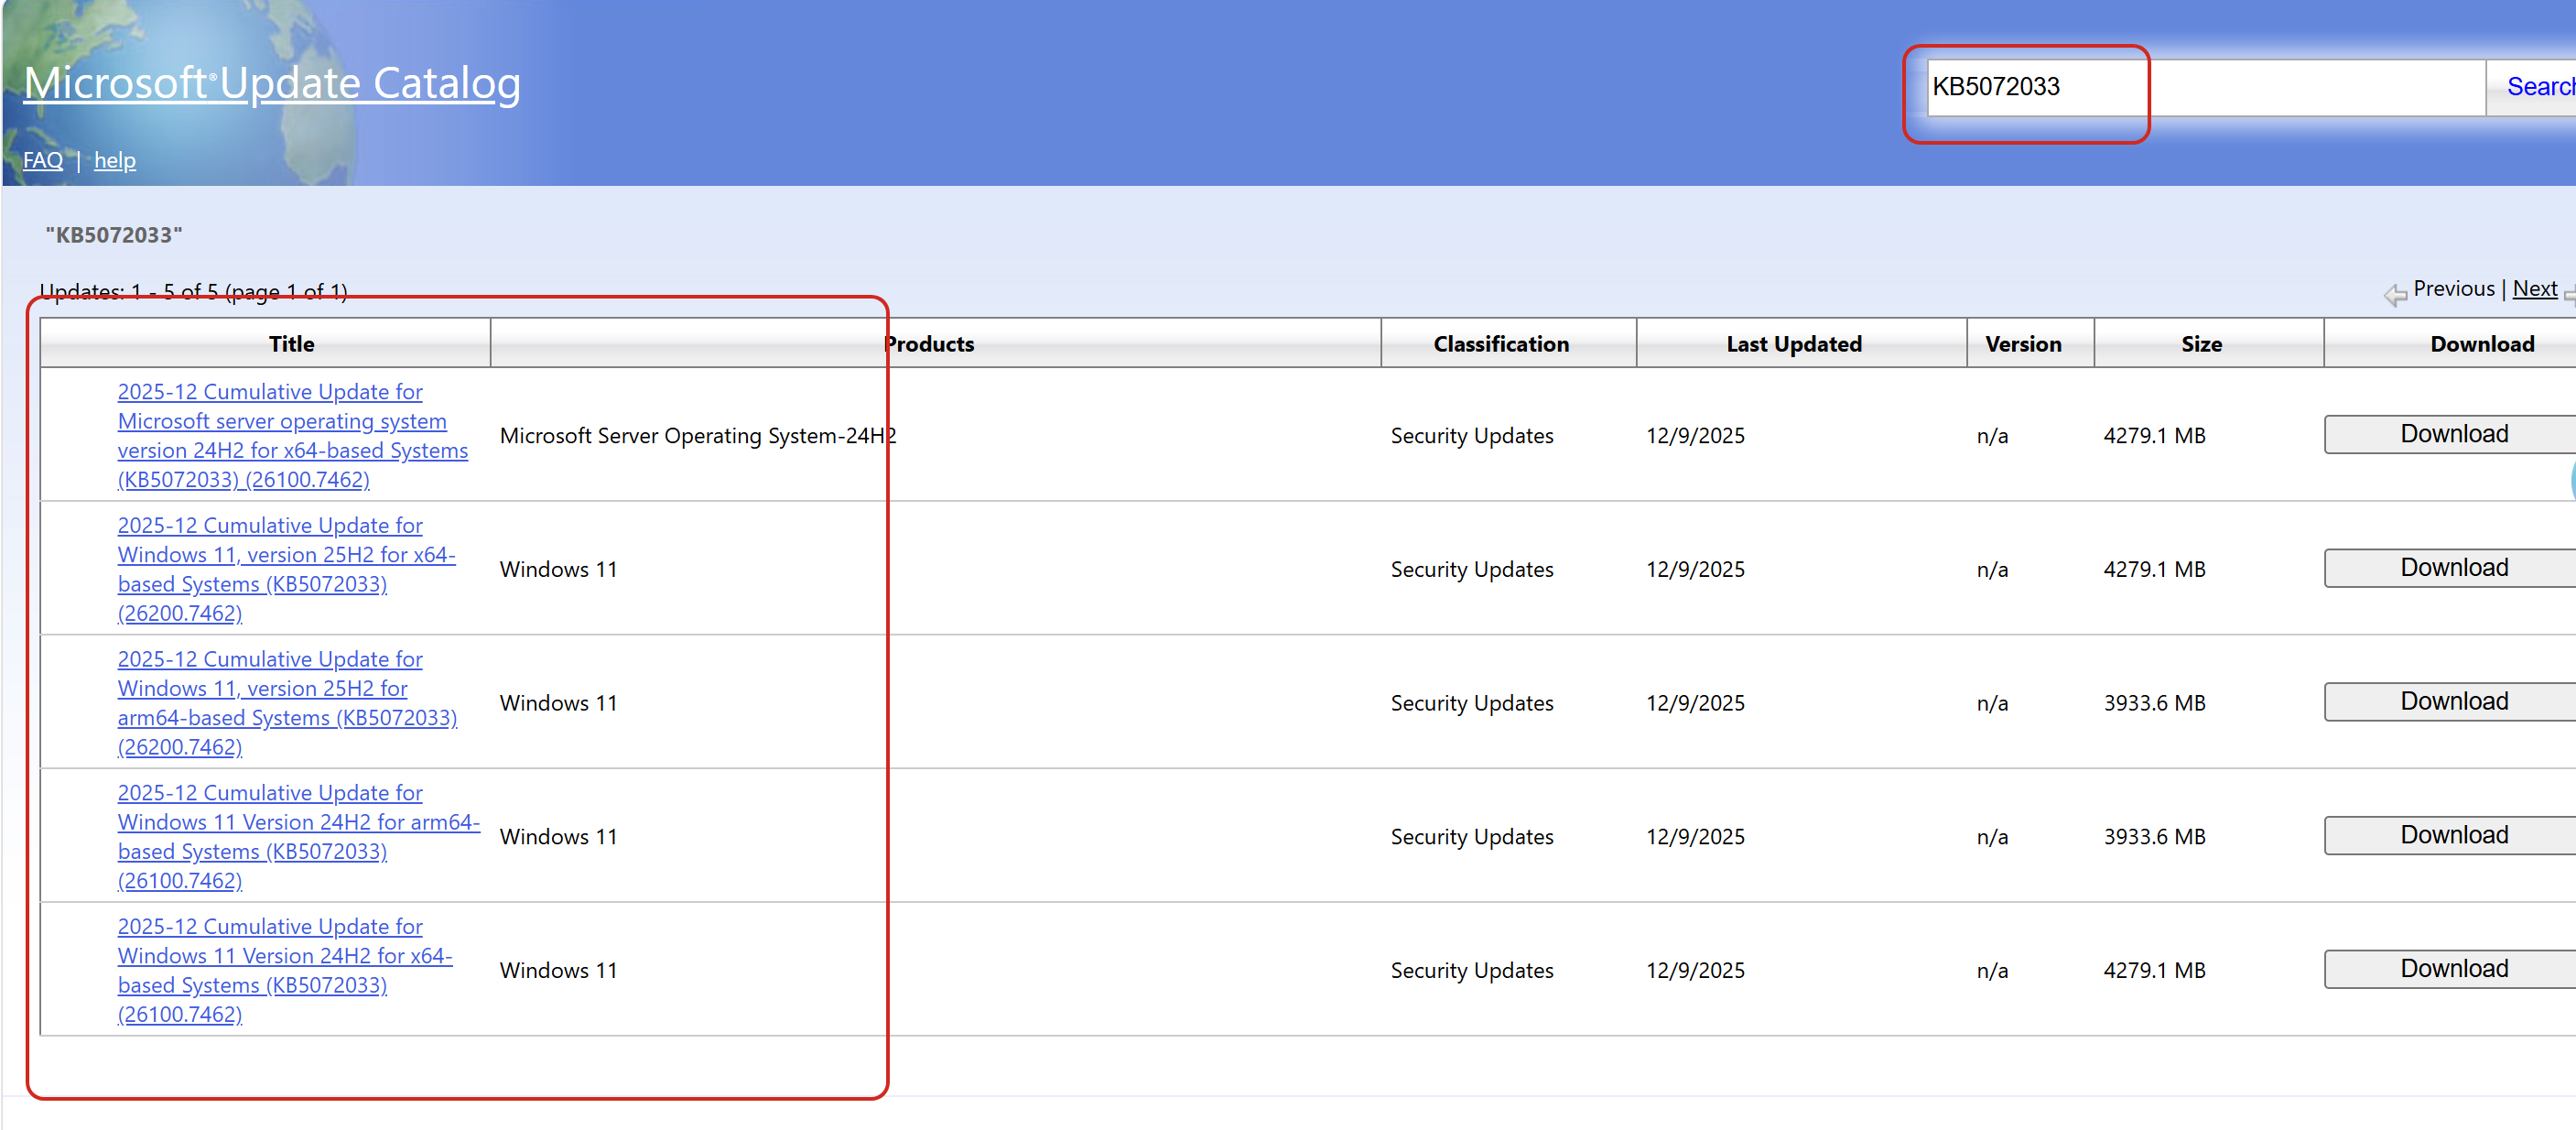Sort results by Classification column header

(x=1500, y=344)
